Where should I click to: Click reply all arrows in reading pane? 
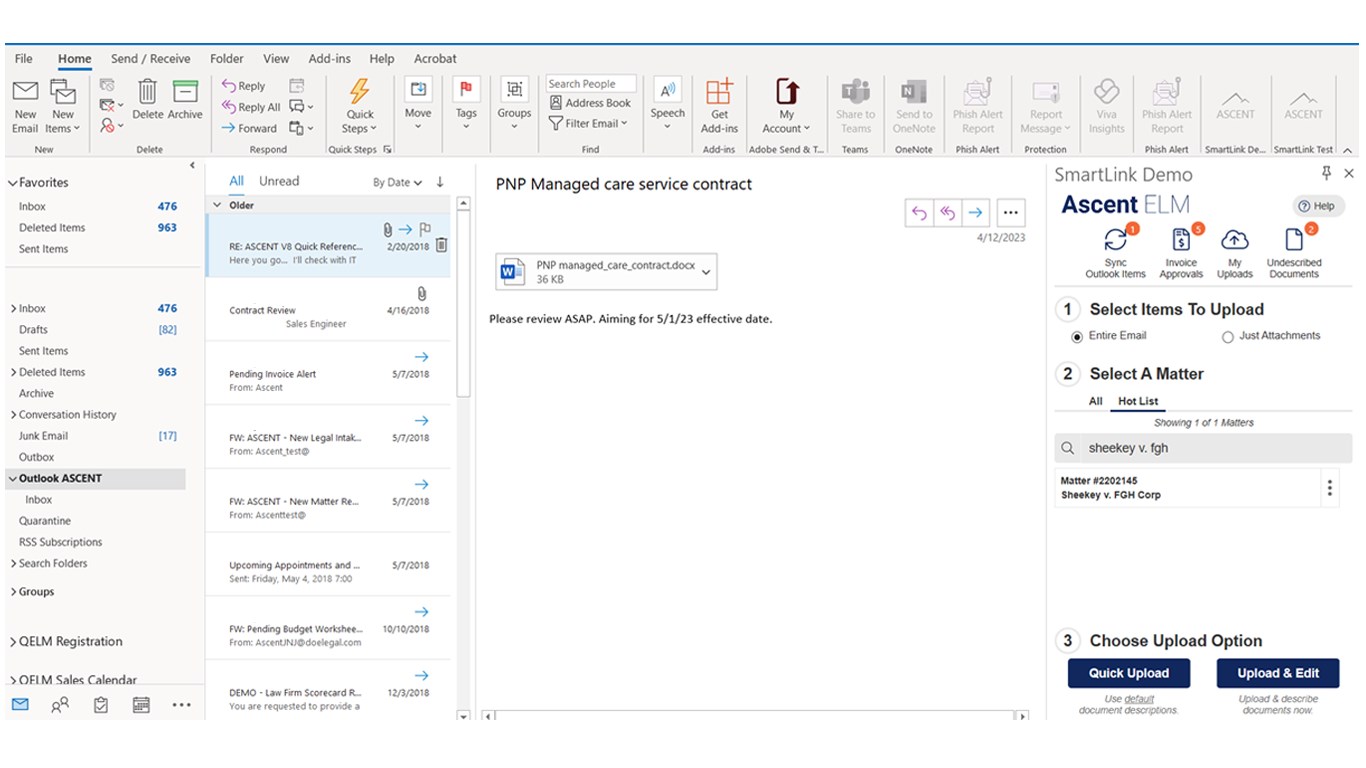[947, 212]
